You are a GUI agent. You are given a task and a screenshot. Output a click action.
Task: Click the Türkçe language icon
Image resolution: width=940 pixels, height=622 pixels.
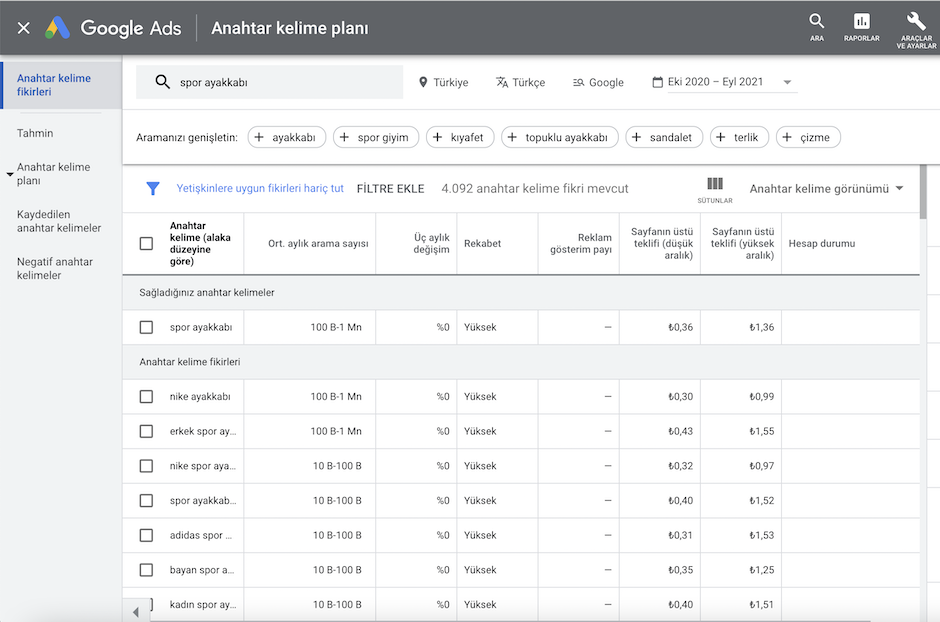click(x=502, y=82)
